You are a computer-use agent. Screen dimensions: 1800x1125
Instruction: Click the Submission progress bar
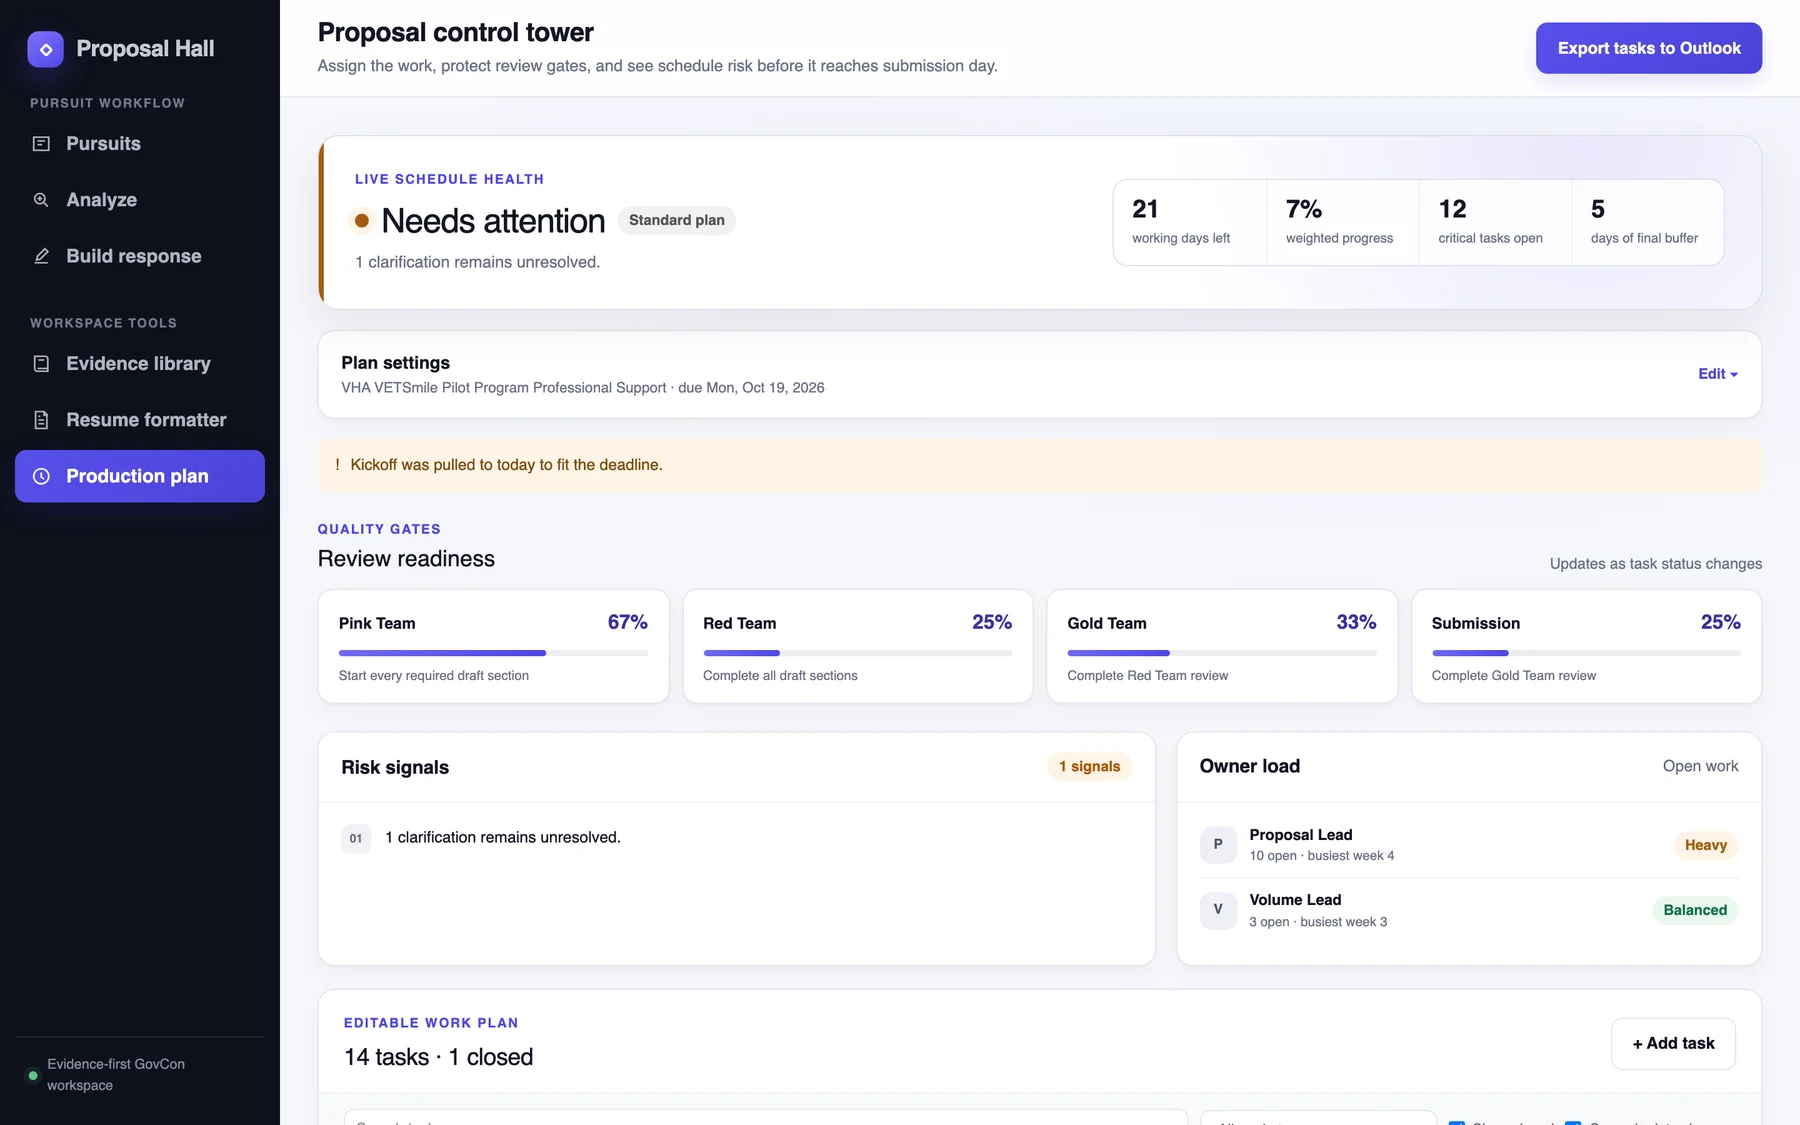(1586, 653)
